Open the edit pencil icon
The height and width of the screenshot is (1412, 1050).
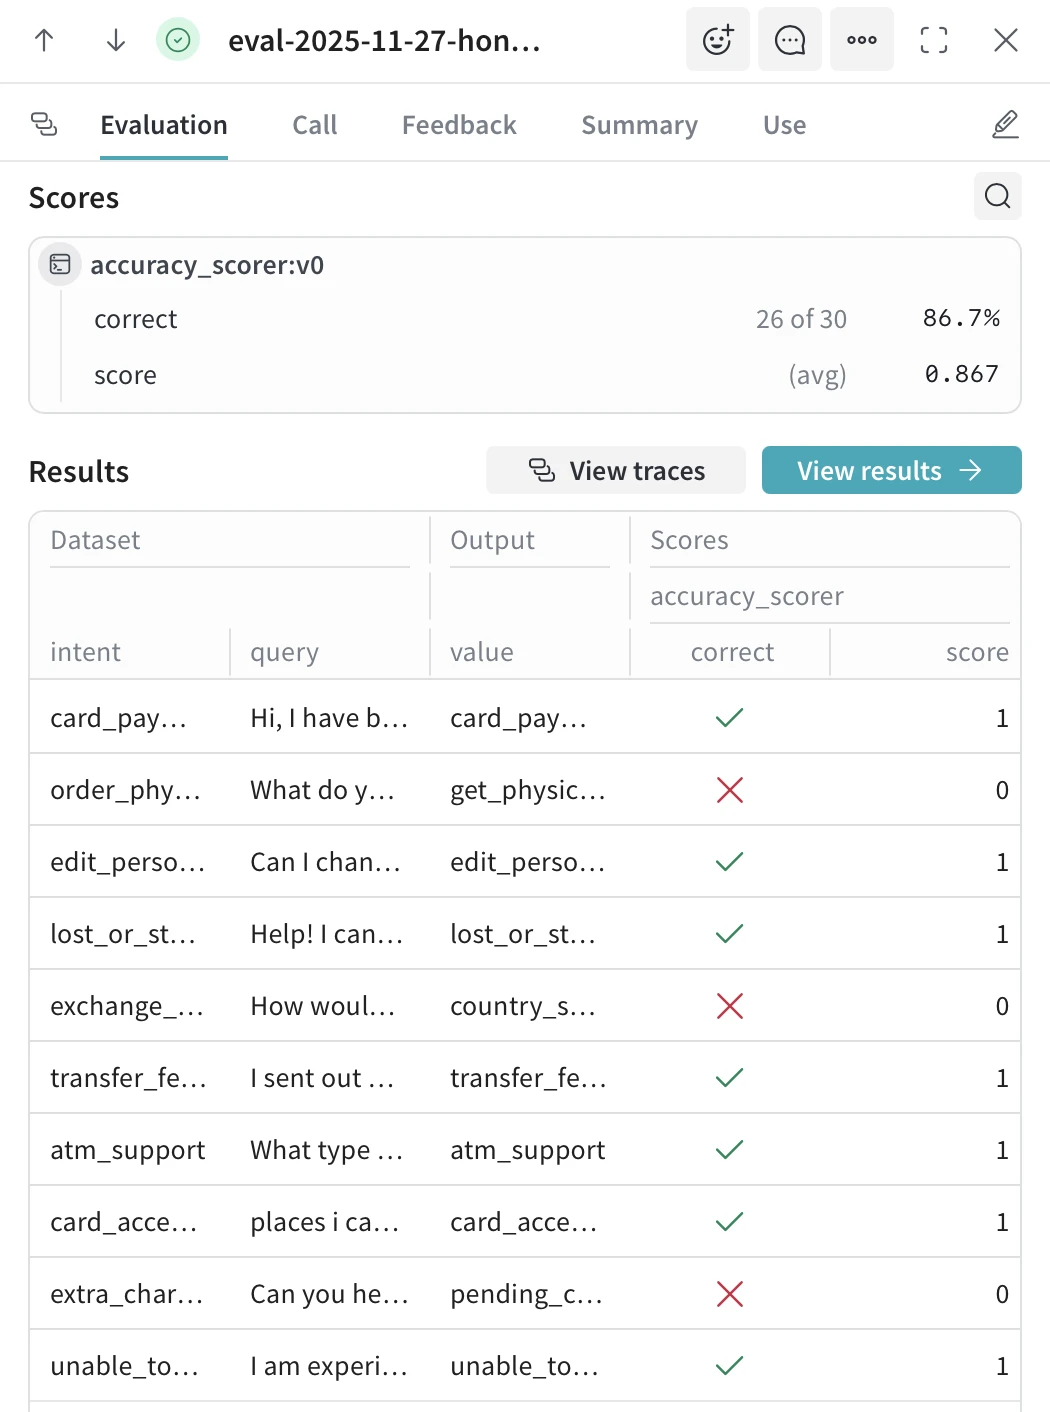point(1005,124)
